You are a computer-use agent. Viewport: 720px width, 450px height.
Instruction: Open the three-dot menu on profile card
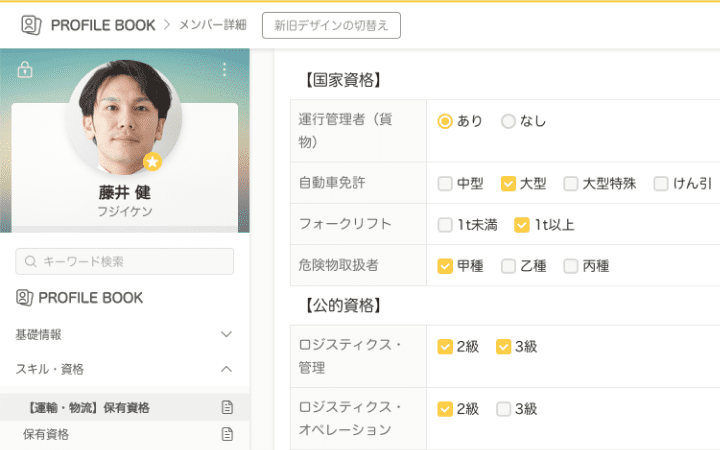(x=225, y=70)
